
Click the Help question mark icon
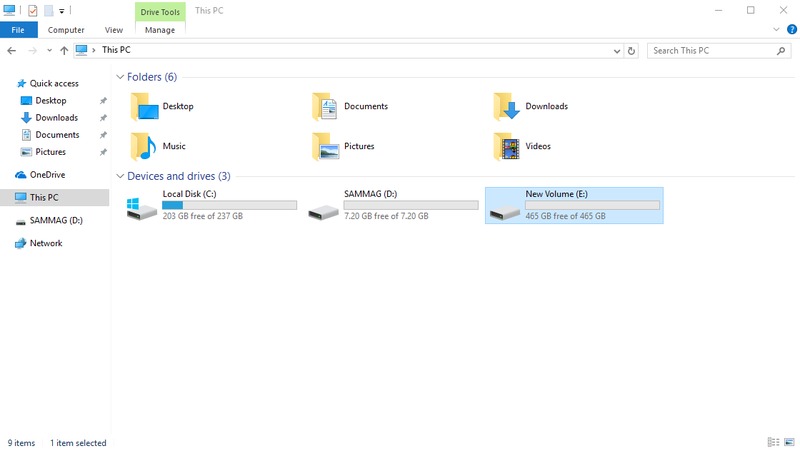point(791,30)
